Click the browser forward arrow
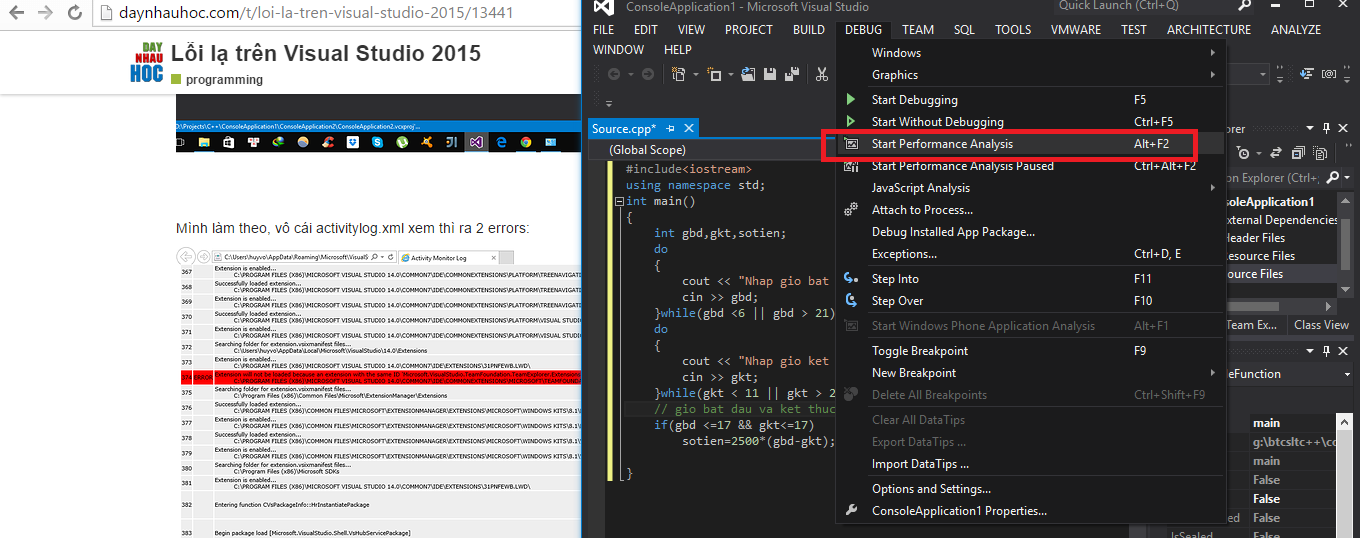Screen dimensions: 1360x538 point(46,14)
